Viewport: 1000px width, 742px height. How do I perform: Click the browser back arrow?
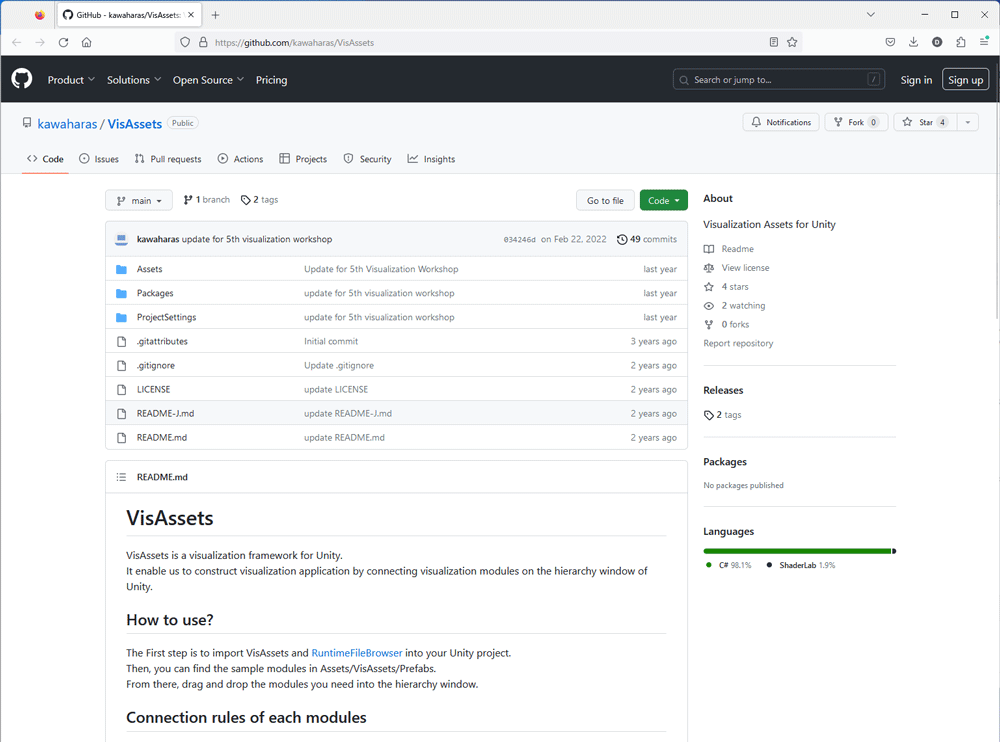17,43
